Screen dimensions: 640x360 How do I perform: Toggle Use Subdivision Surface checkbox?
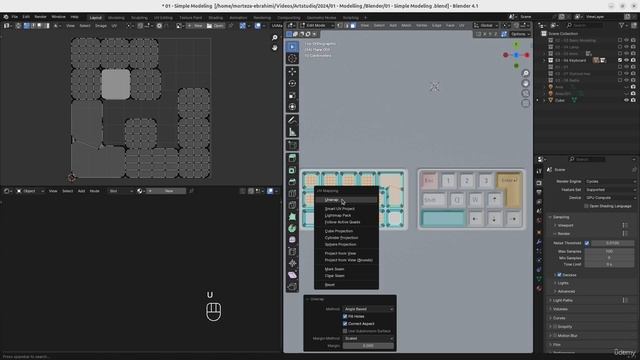pyautogui.click(x=345, y=331)
